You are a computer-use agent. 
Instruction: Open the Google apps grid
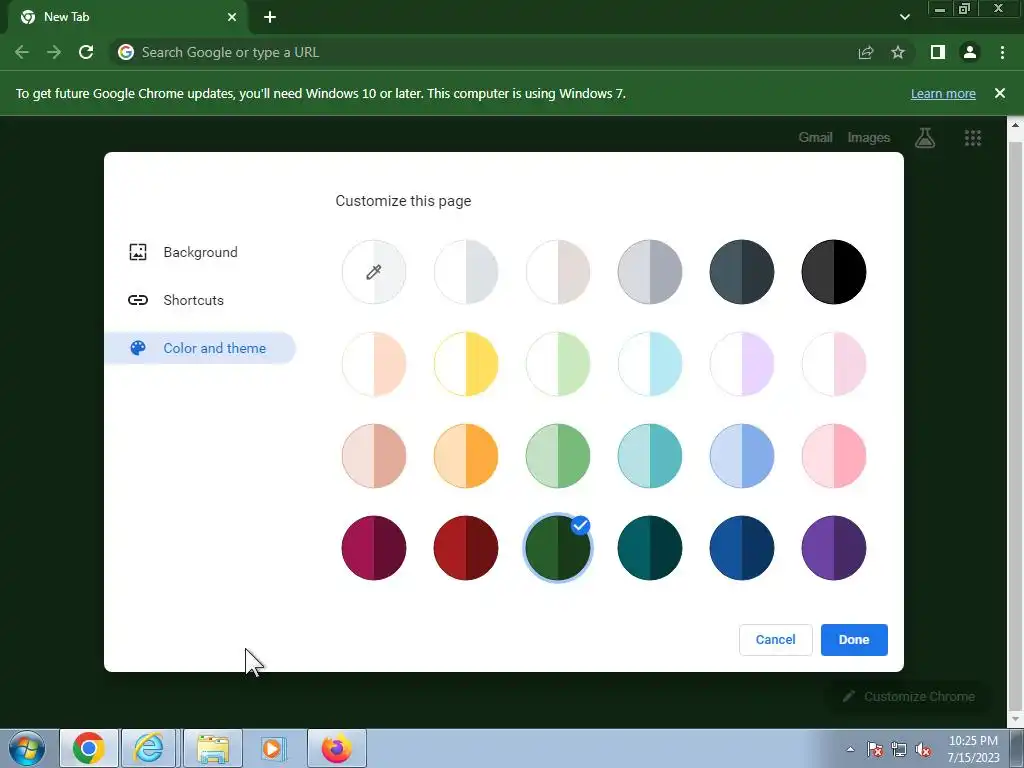[972, 137]
